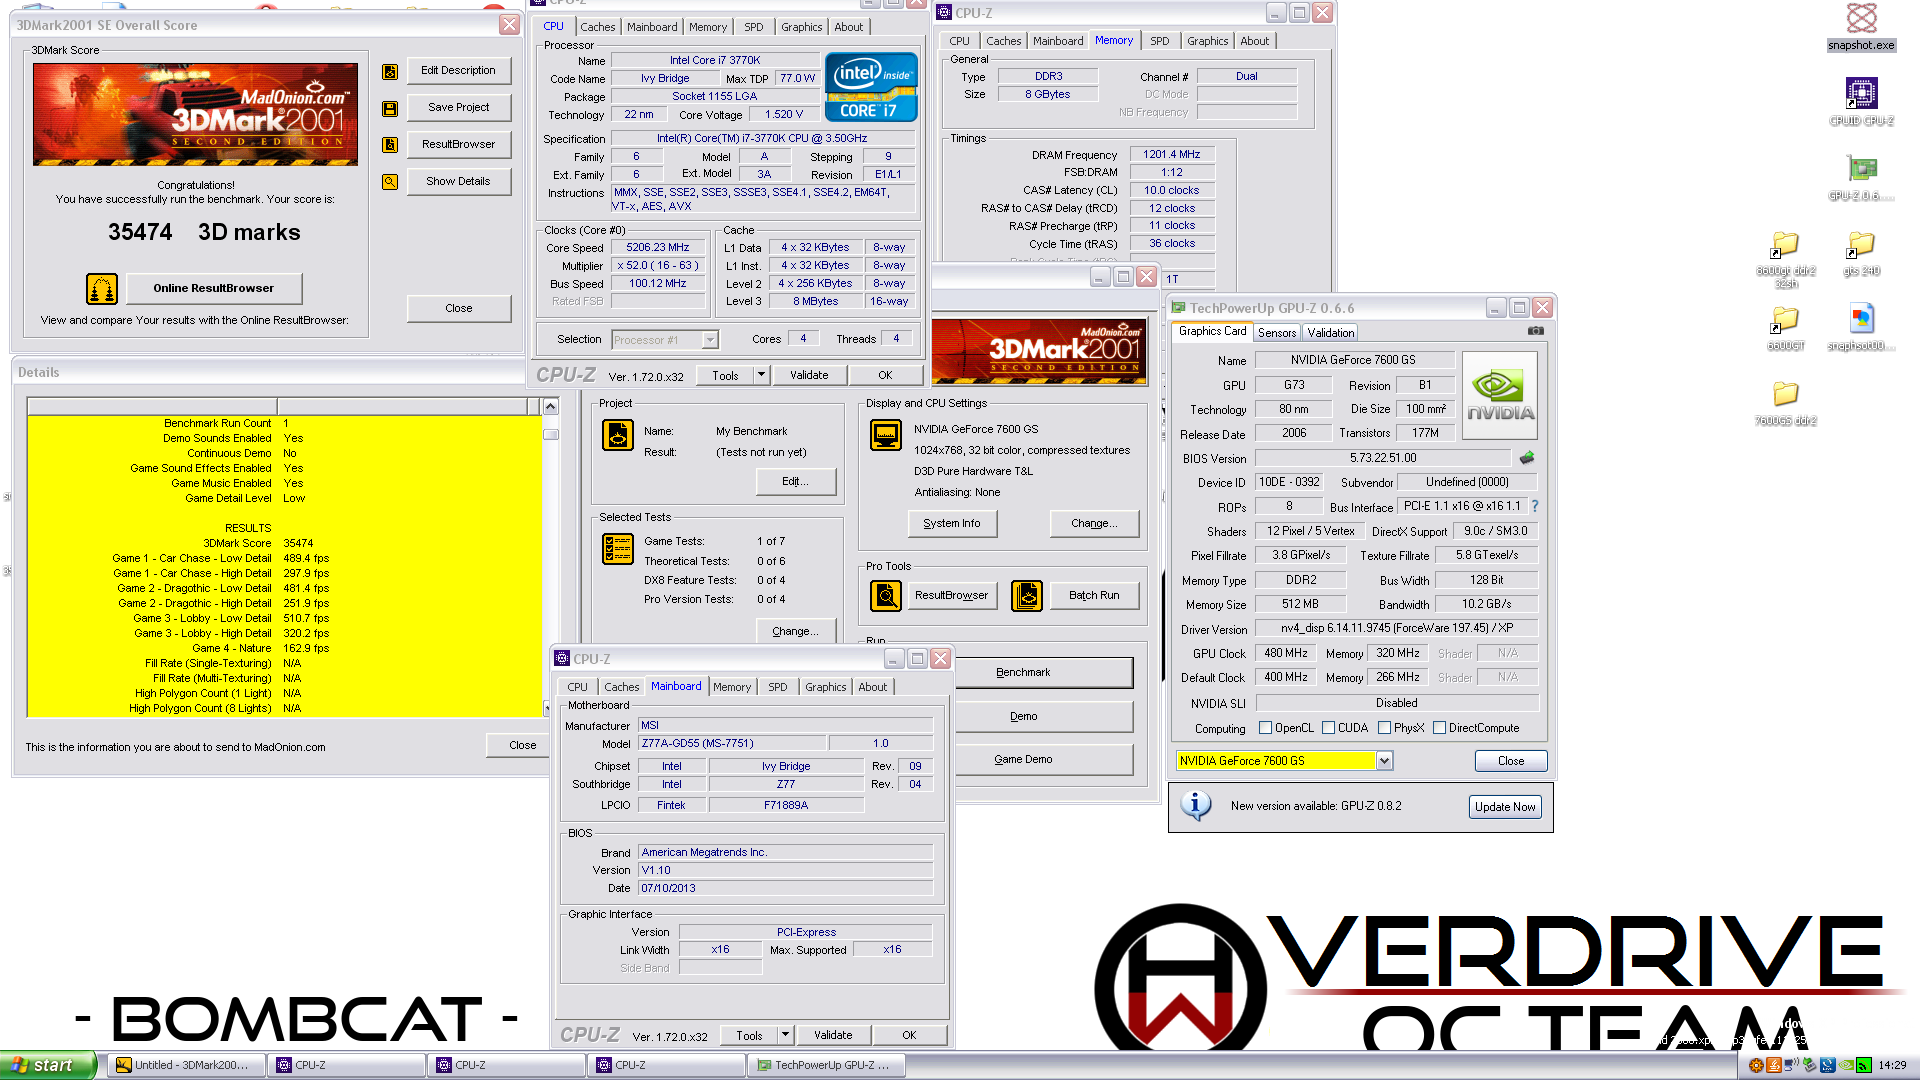
Task: Click the Benchmark button in 3DMark
Action: (x=1044, y=673)
